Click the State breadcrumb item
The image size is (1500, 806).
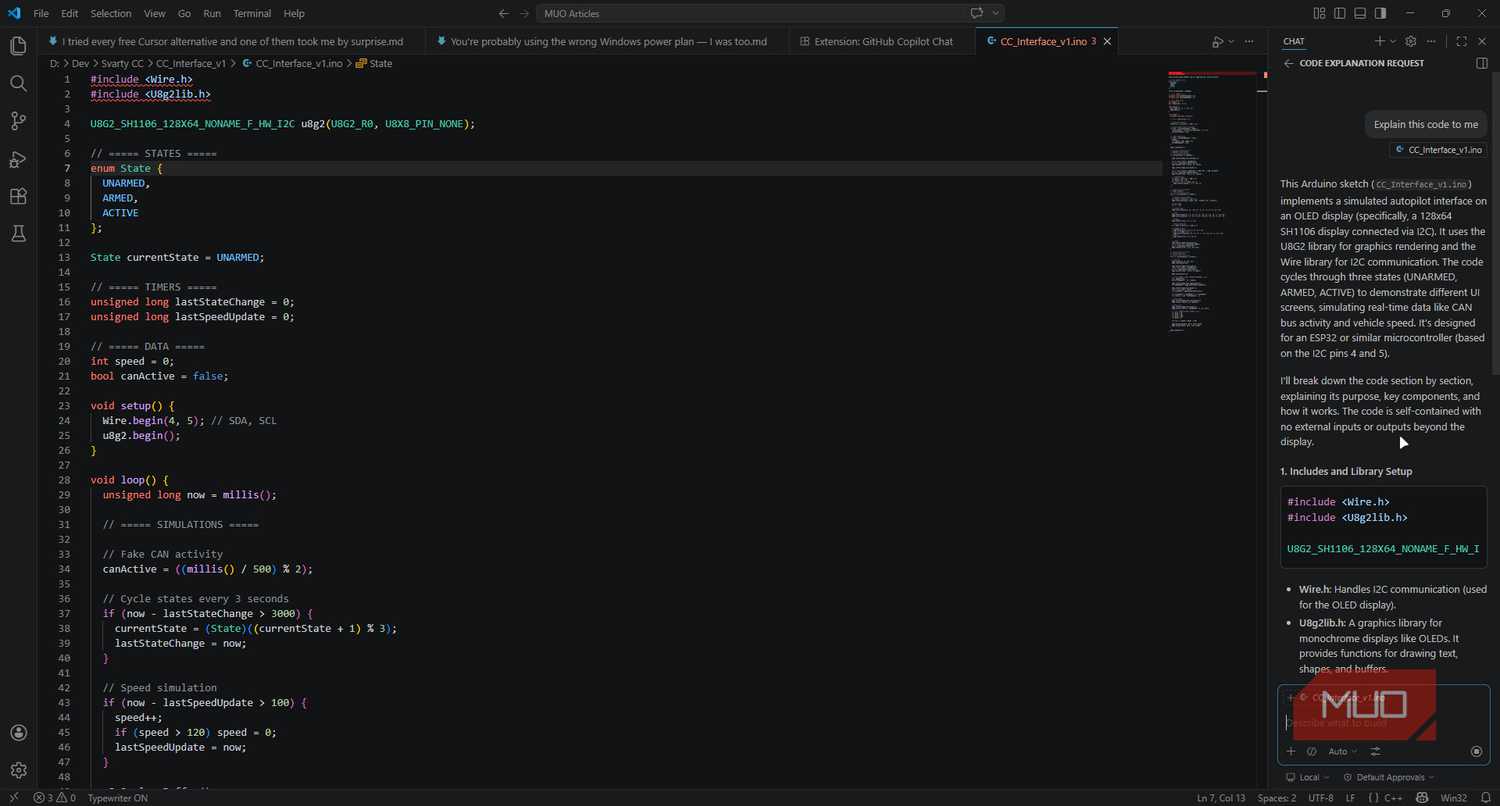tap(374, 63)
